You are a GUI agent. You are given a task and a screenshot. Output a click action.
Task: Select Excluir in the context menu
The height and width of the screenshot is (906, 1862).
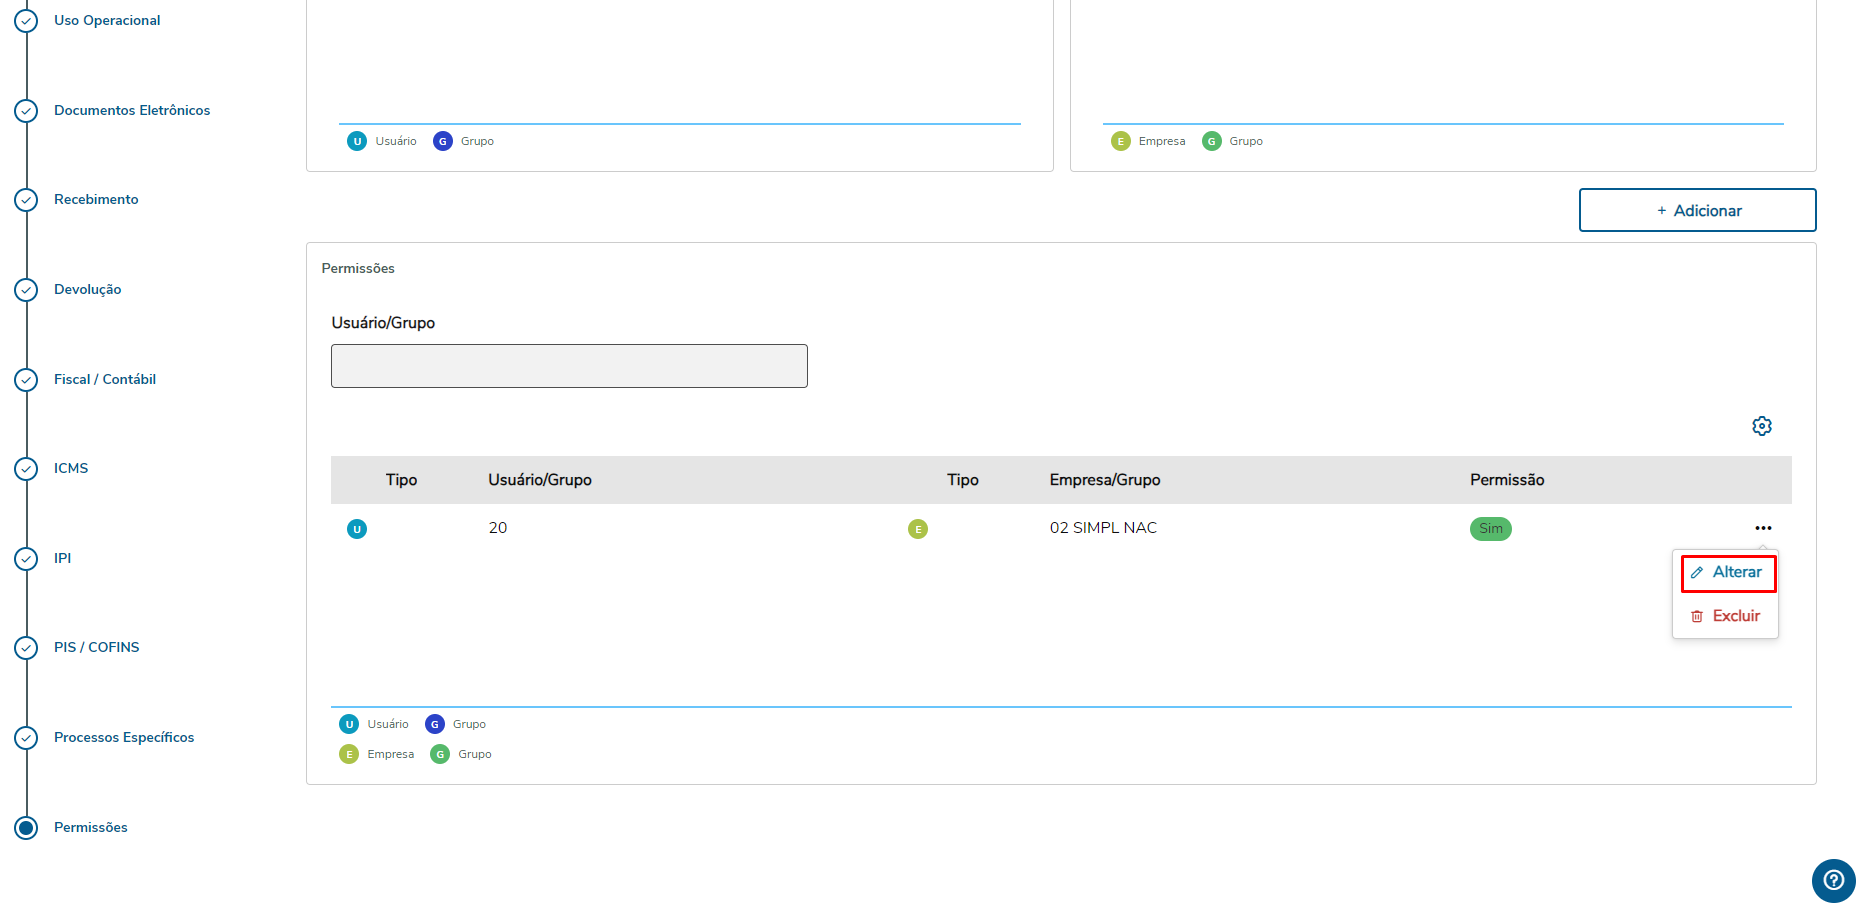coord(1726,616)
